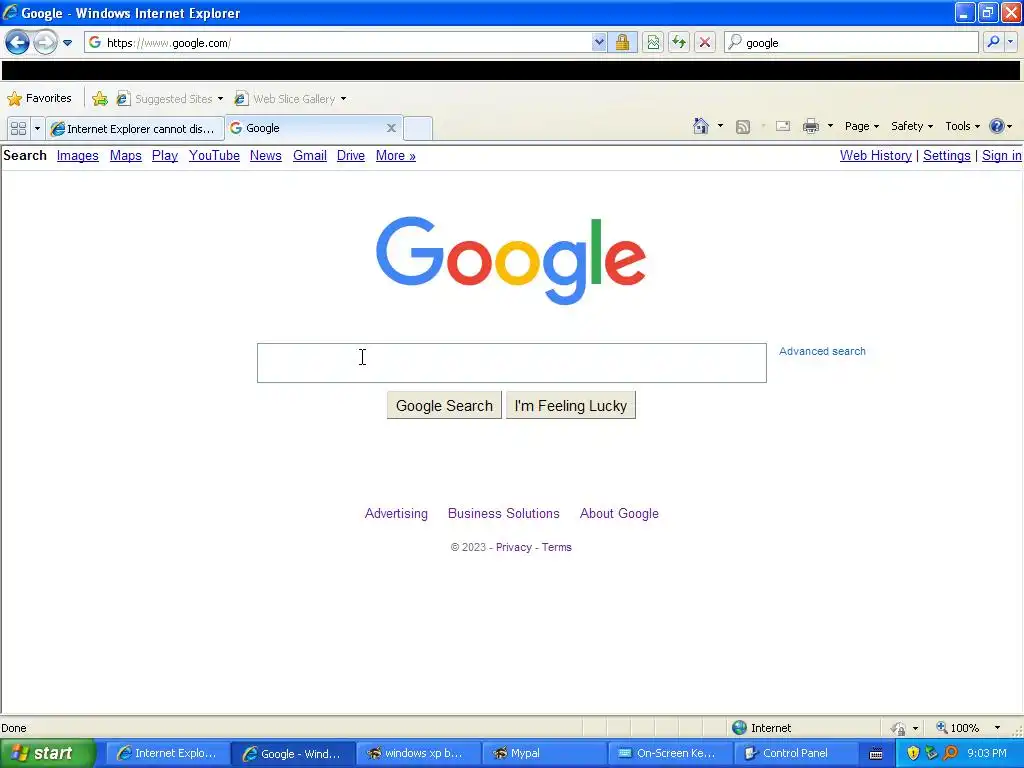Open the Drive link
The width and height of the screenshot is (1024, 768).
click(351, 155)
